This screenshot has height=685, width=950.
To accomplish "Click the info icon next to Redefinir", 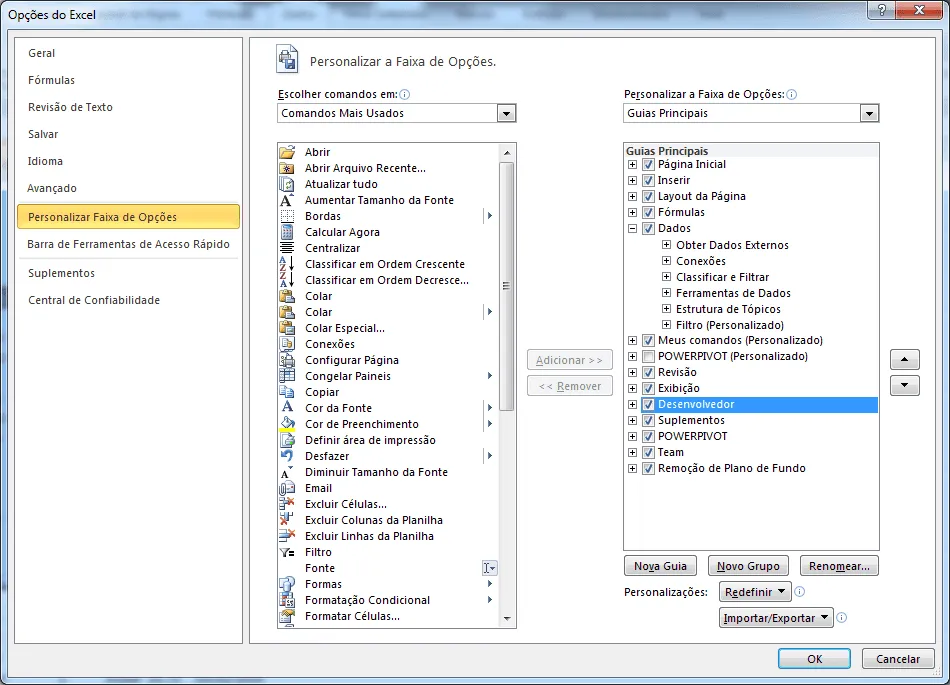I will click(800, 592).
